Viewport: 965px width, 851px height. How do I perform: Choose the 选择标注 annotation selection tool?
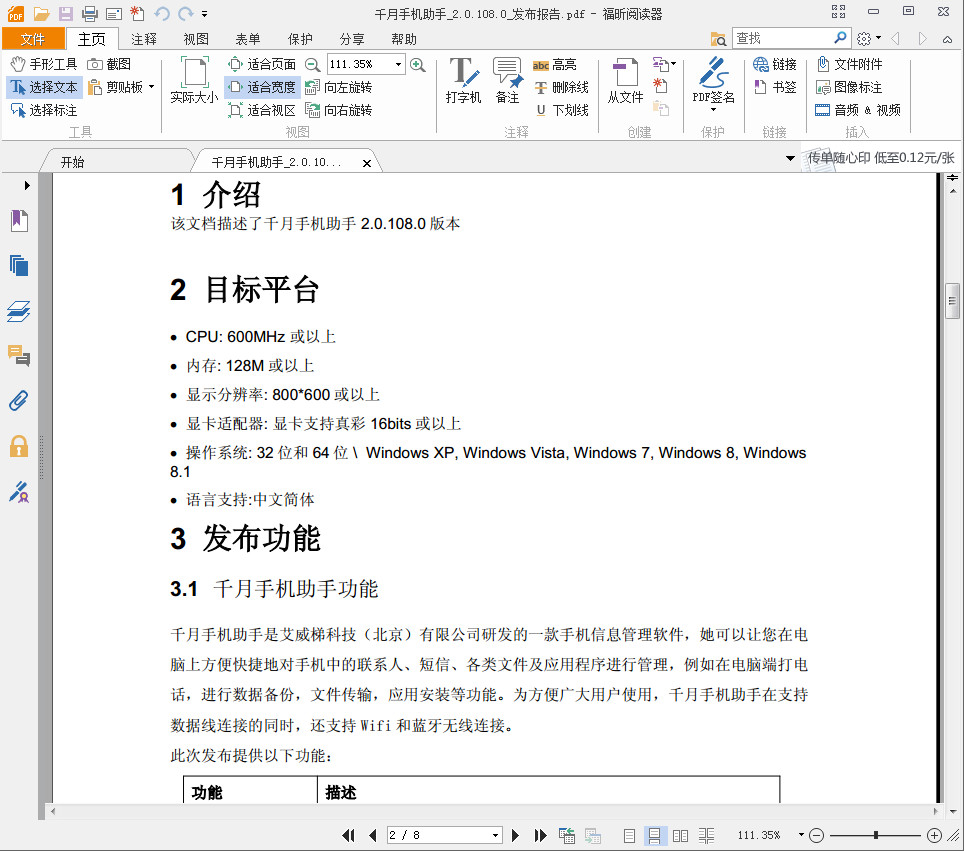[44, 110]
